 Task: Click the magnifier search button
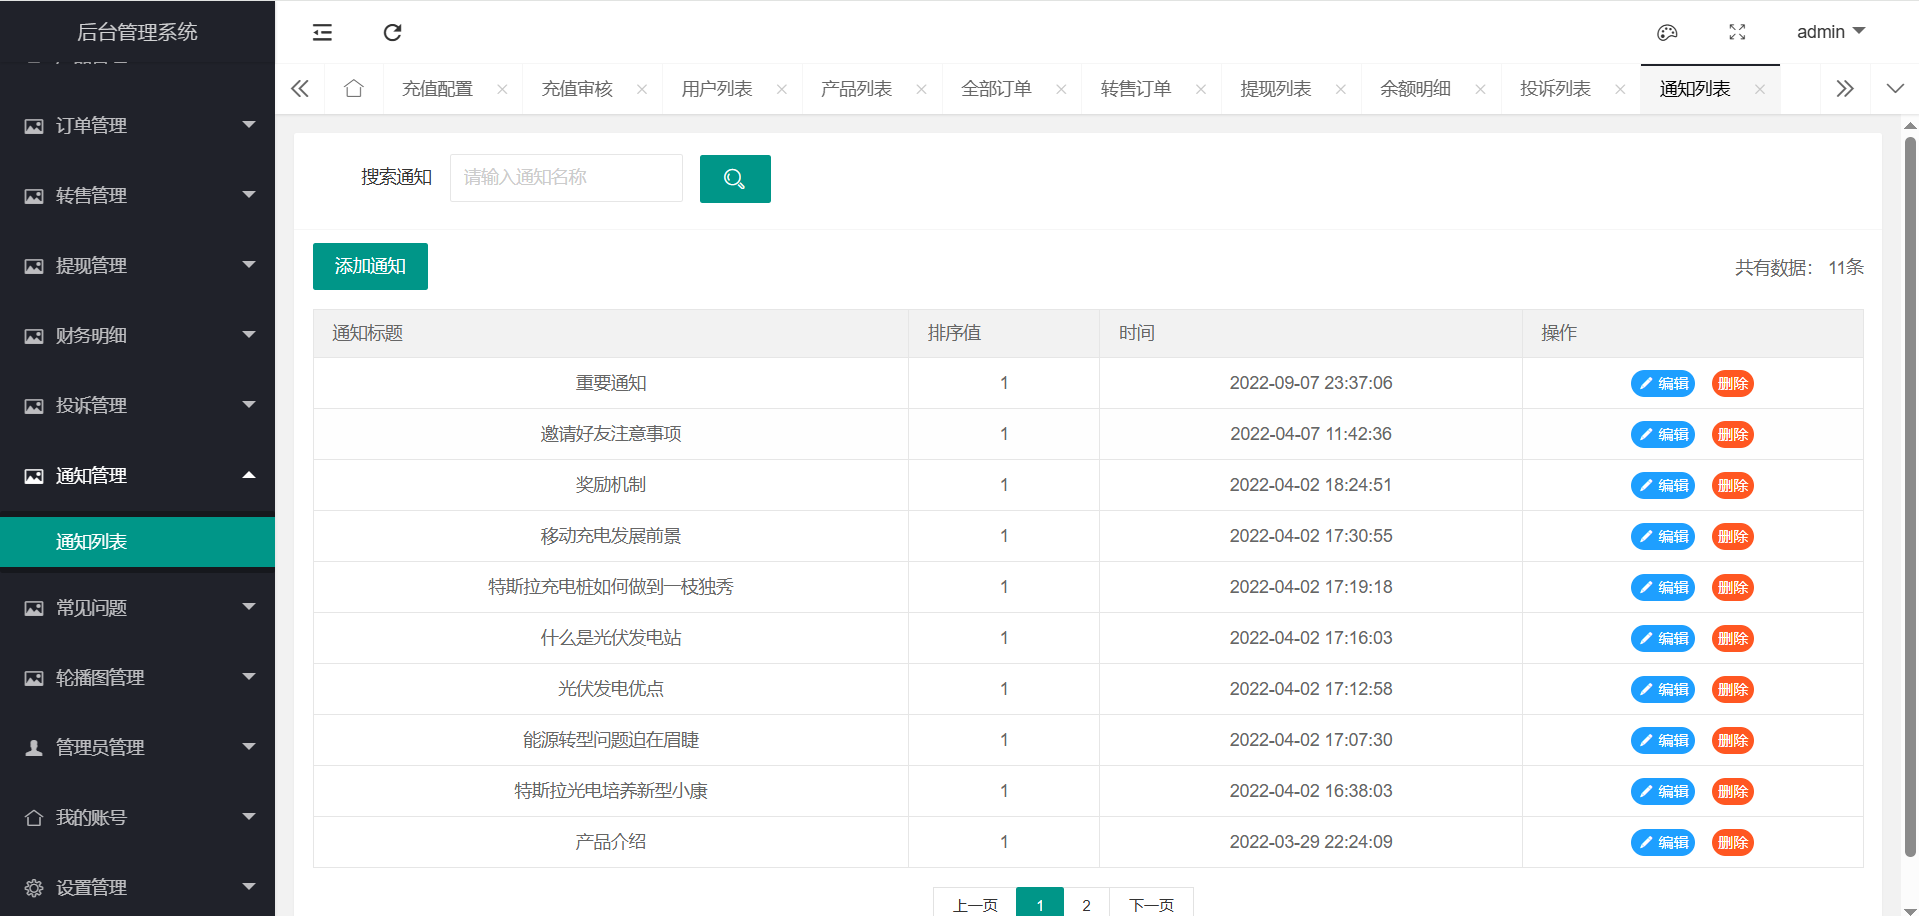point(735,179)
